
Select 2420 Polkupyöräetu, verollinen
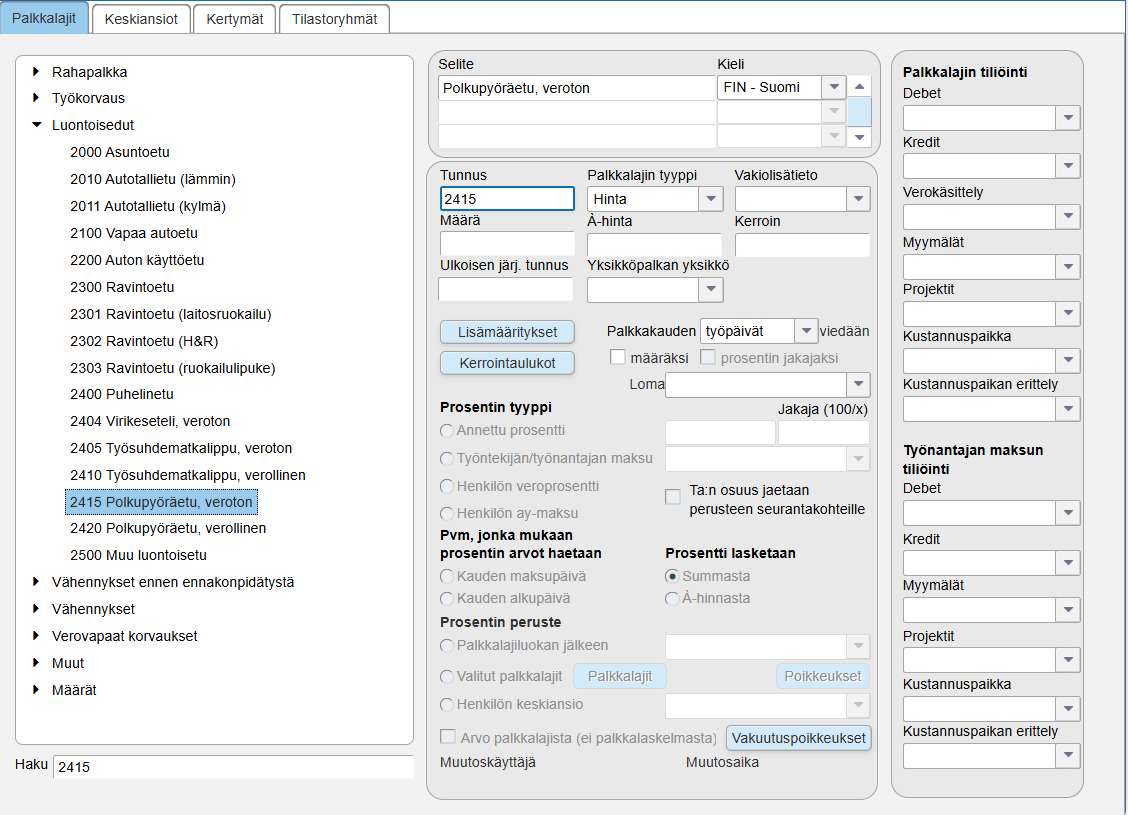click(x=168, y=528)
